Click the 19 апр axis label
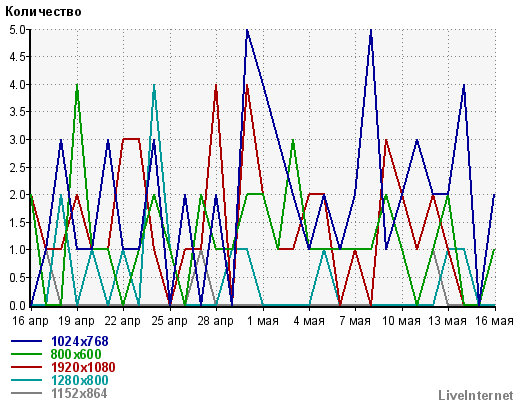Image resolution: width=520 pixels, height=405 pixels. 76,321
